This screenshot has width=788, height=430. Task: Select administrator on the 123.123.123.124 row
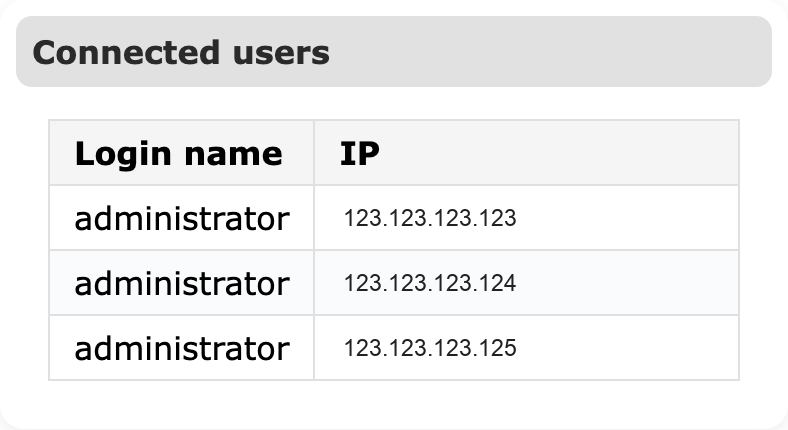(x=181, y=283)
